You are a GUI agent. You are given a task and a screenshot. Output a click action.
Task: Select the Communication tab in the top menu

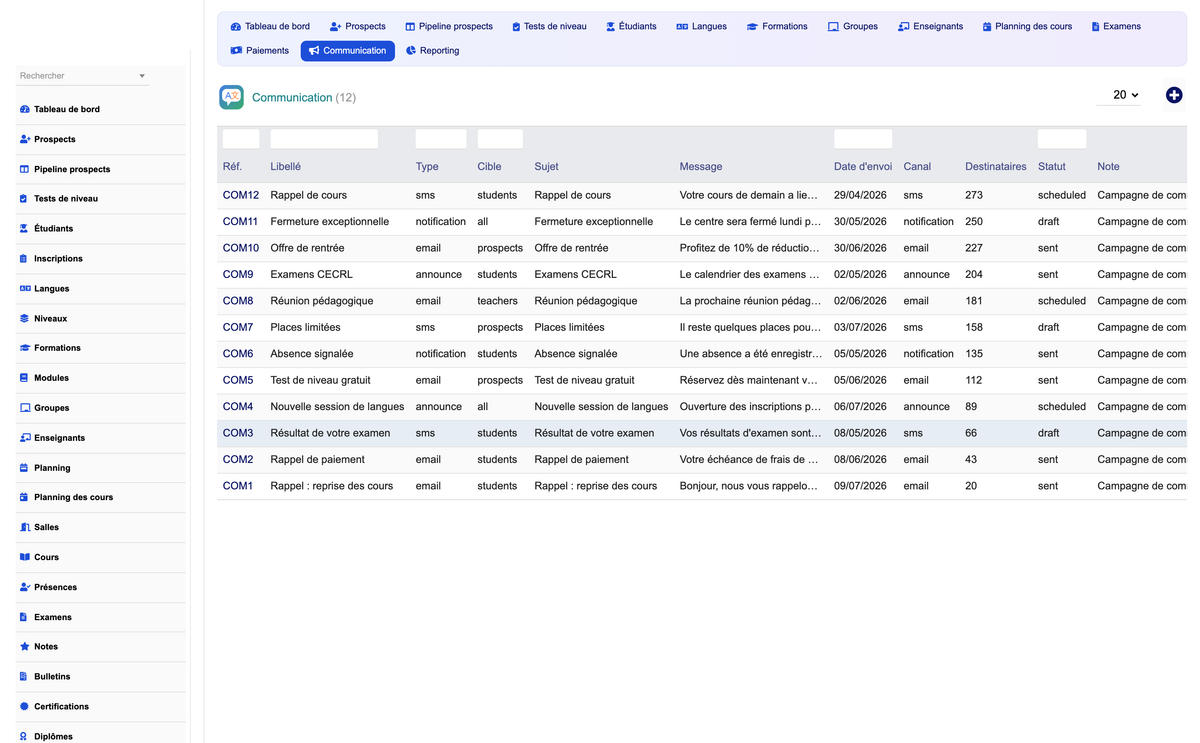(x=347, y=51)
